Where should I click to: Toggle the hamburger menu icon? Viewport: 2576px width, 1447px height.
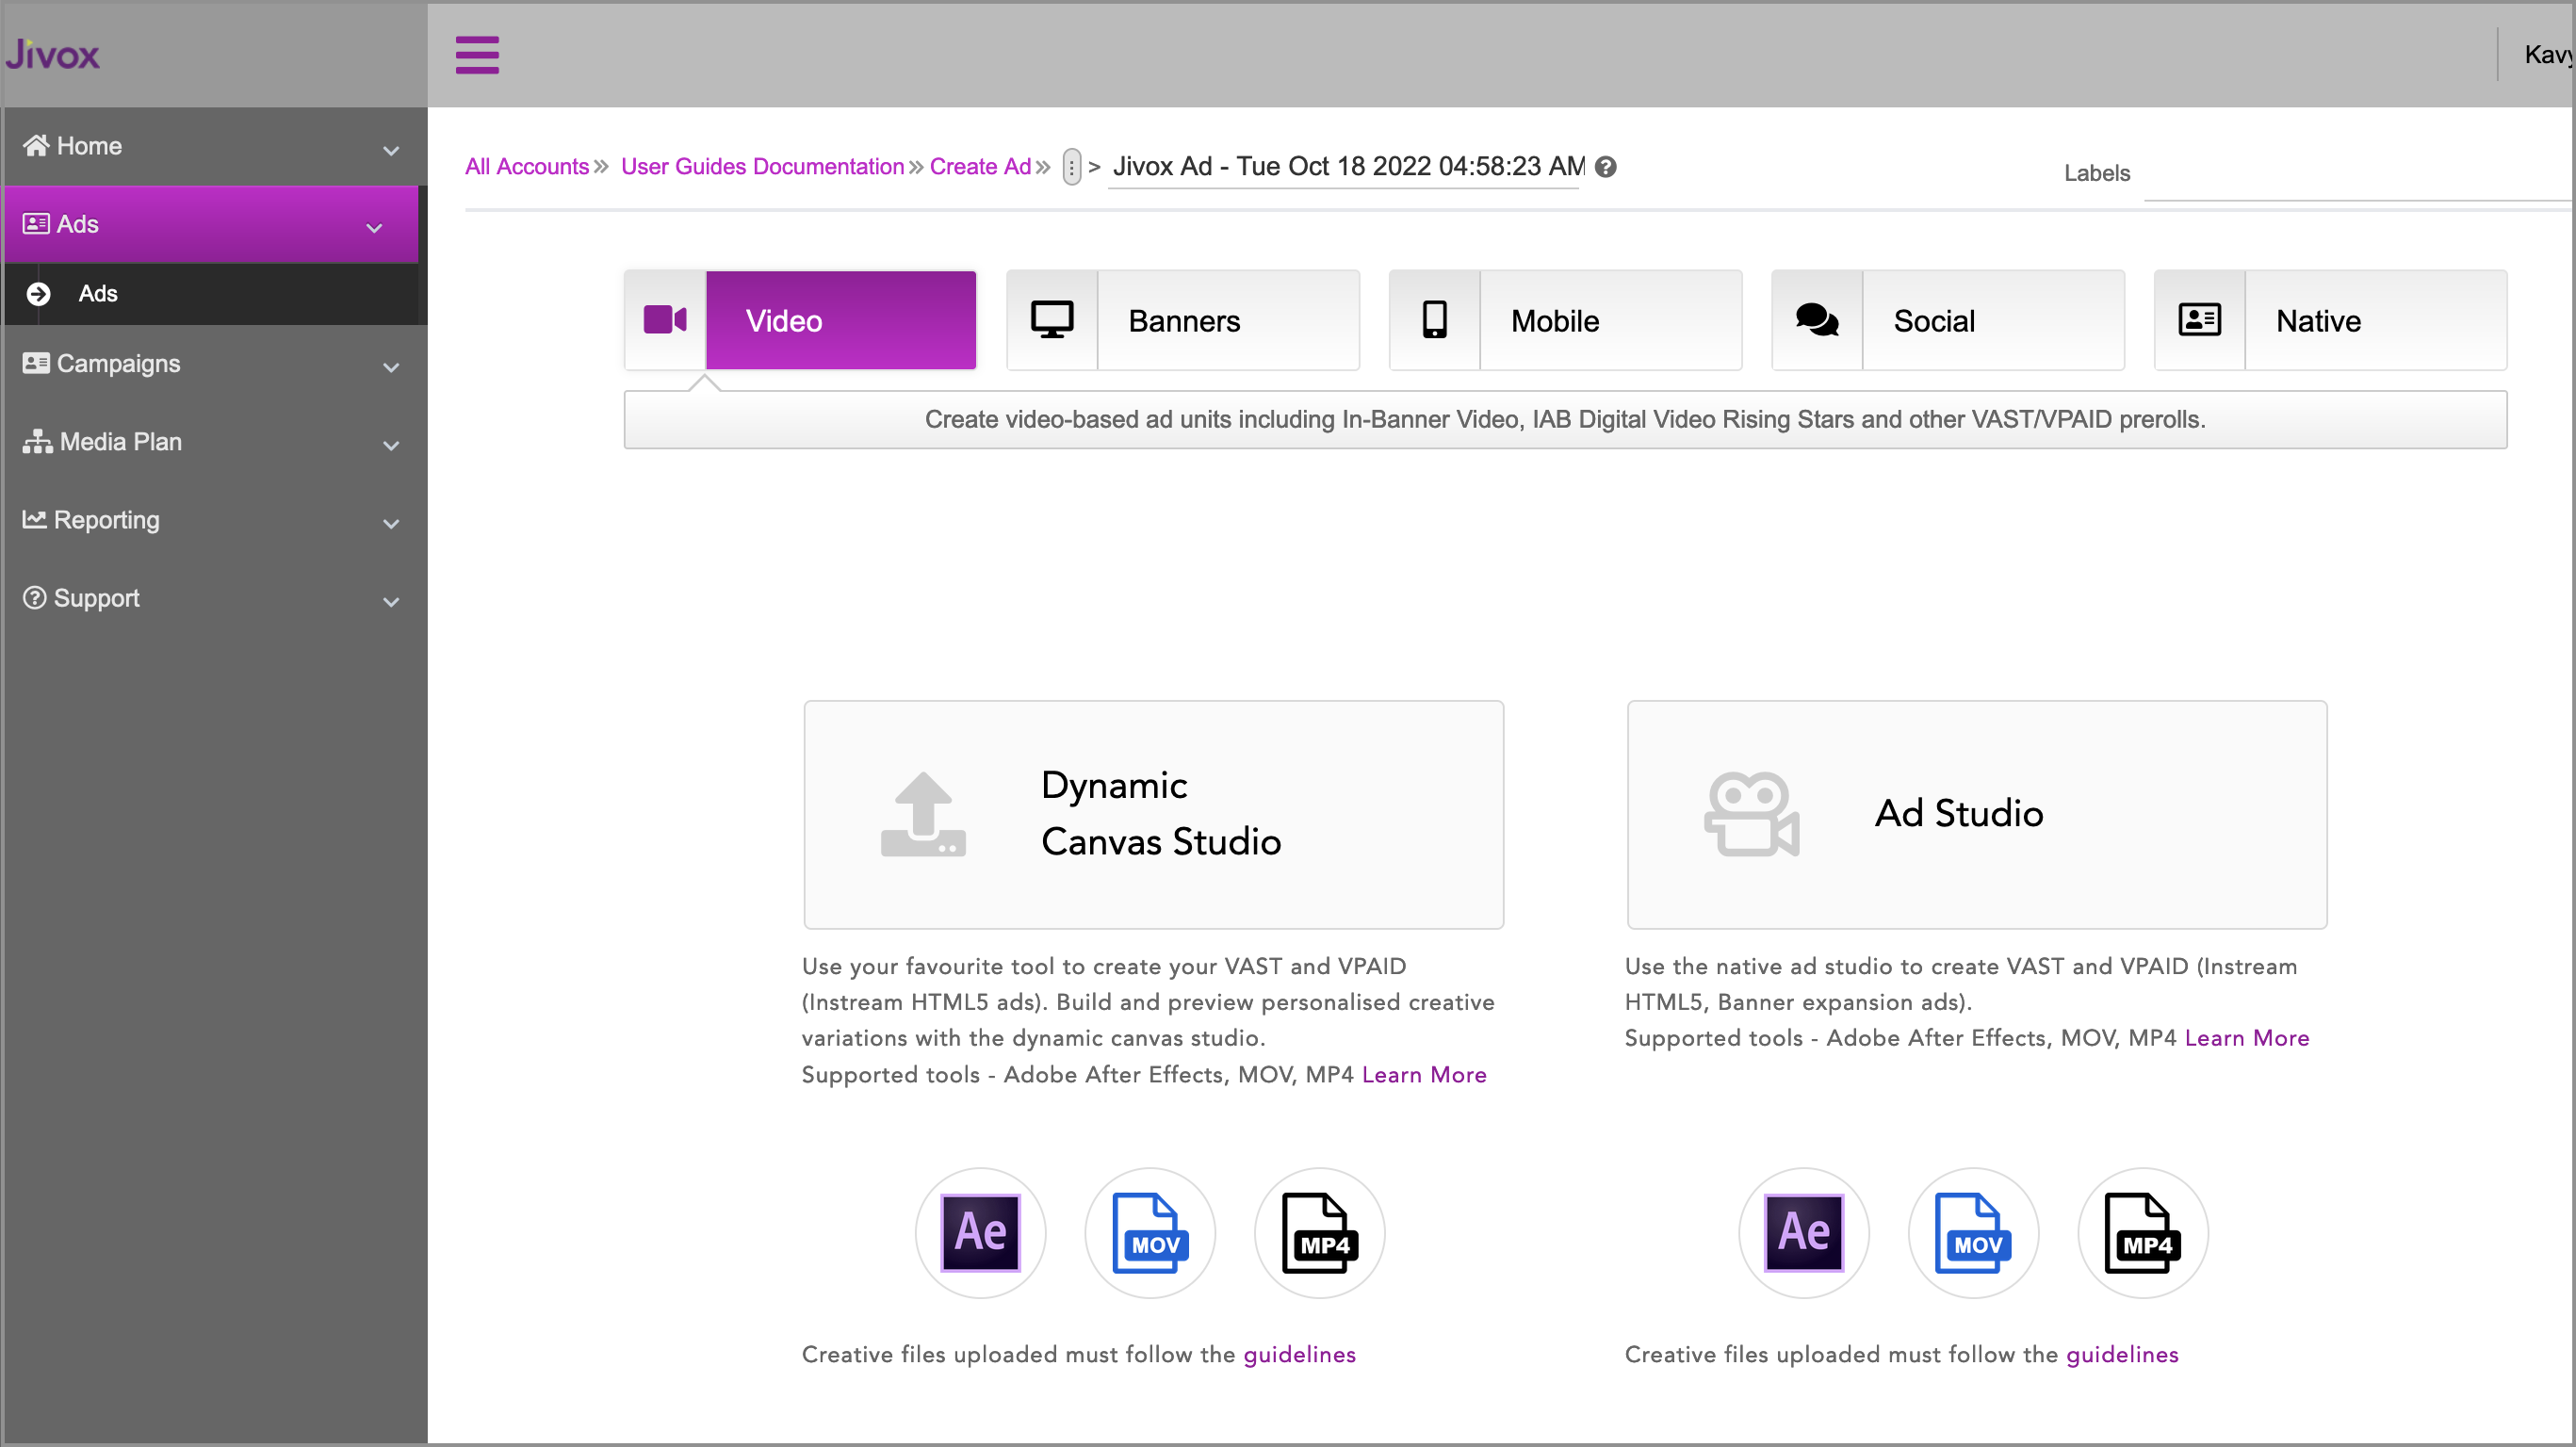pyautogui.click(x=477, y=54)
